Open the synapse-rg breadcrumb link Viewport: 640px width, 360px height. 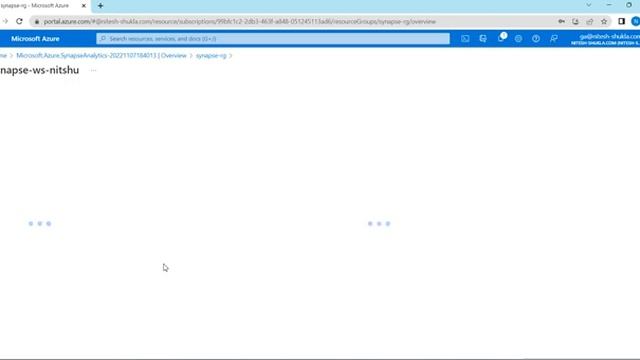pyautogui.click(x=211, y=56)
